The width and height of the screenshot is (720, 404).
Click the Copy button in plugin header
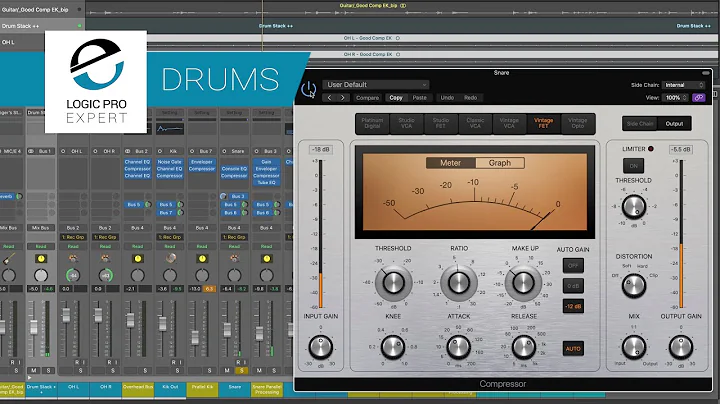pos(396,97)
